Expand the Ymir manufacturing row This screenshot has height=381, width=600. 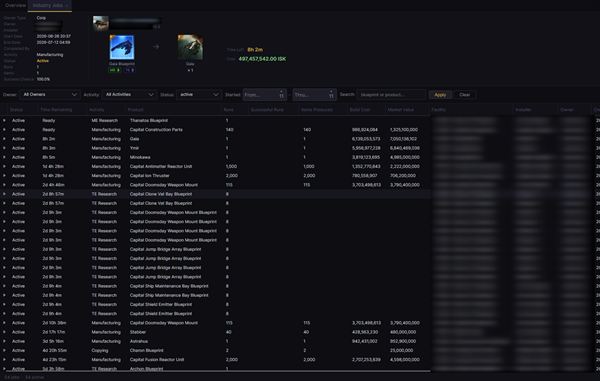(x=4, y=148)
